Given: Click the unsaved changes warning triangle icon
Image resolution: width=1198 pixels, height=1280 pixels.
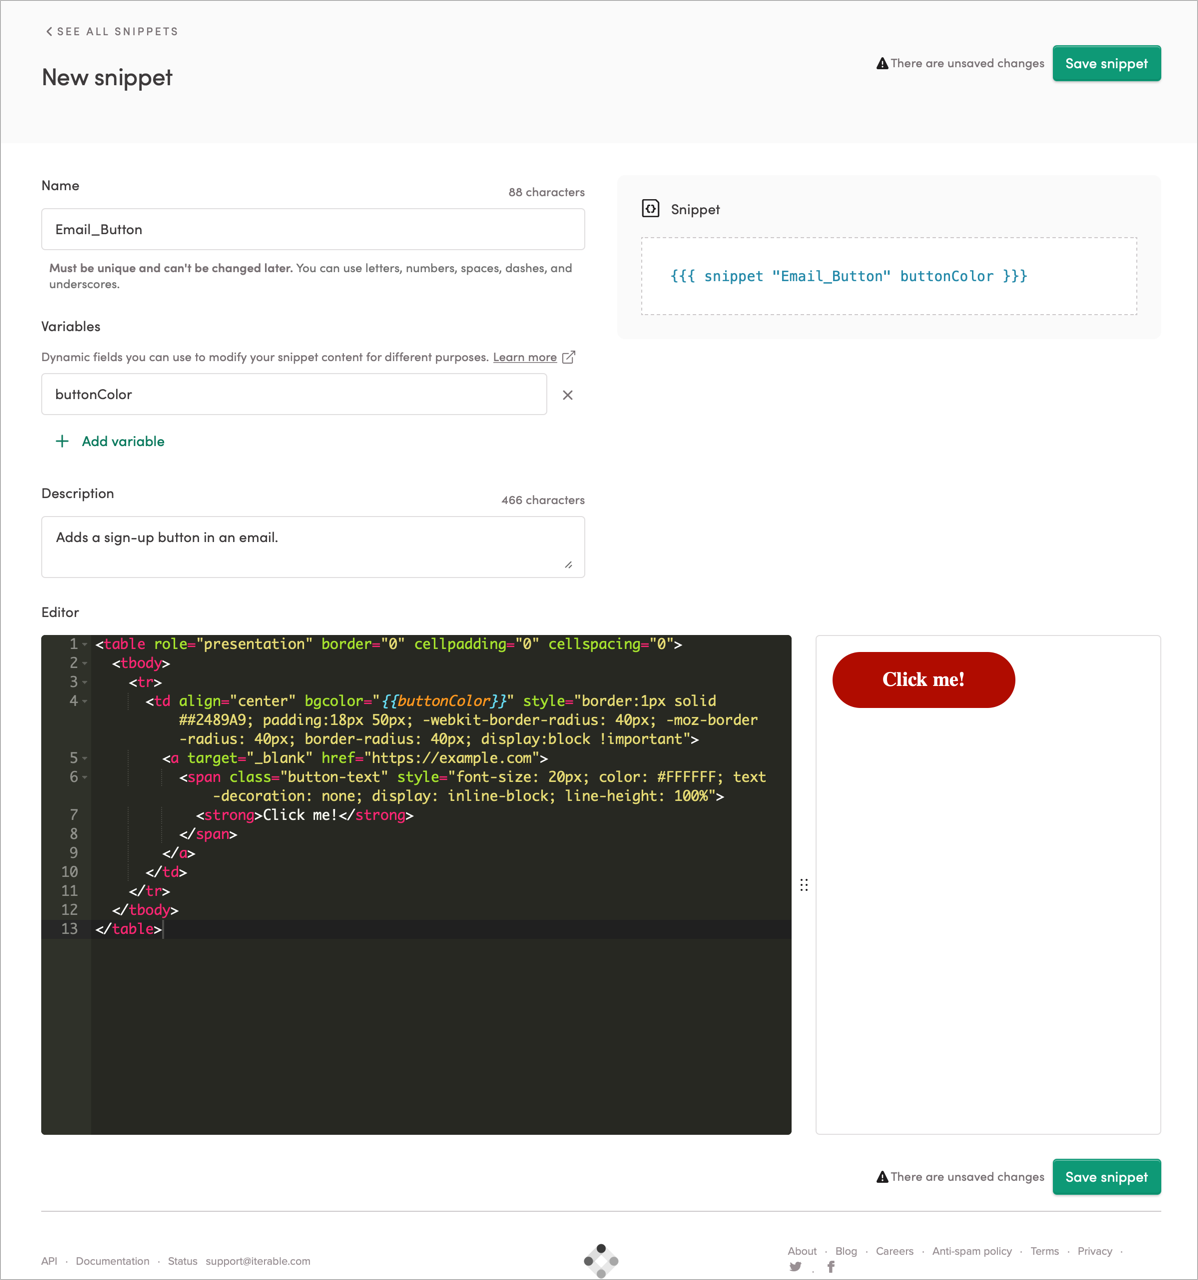Looking at the screenshot, I should point(881,62).
